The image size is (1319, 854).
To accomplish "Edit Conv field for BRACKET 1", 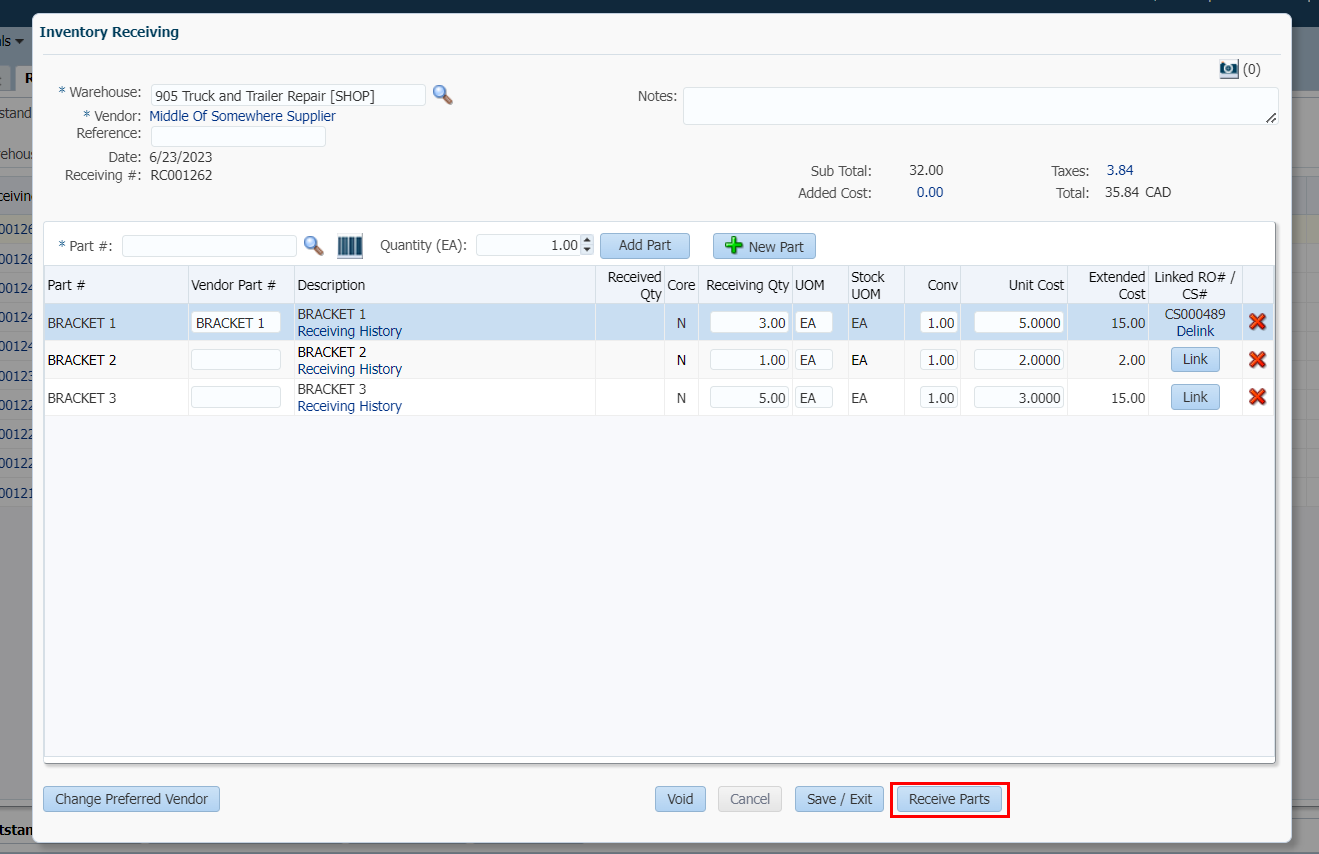I will click(x=938, y=323).
